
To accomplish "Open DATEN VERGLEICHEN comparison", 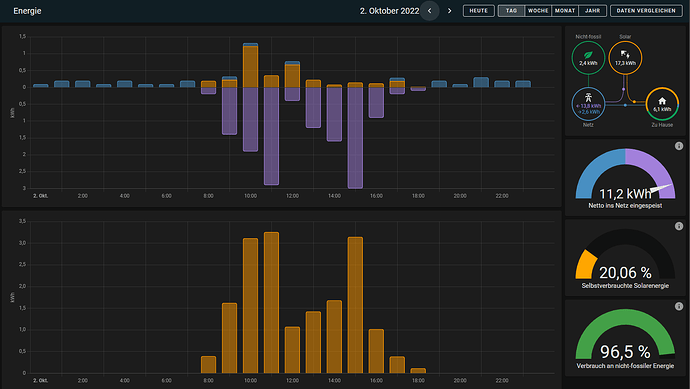I will (x=646, y=11).
